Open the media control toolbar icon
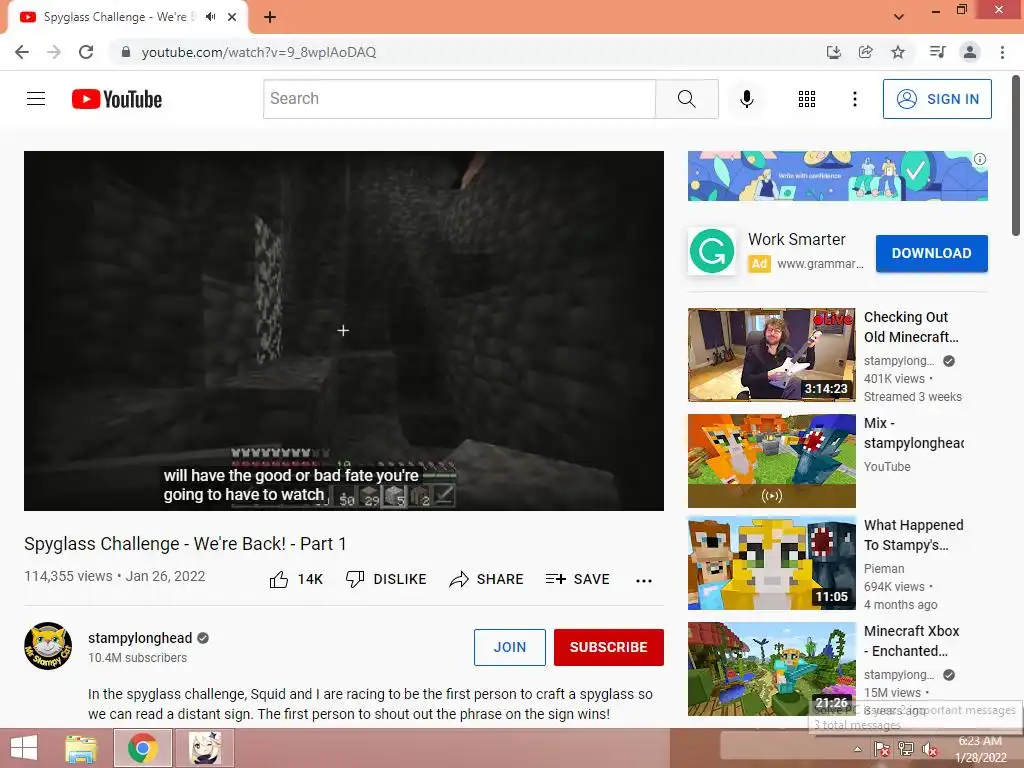1024x768 pixels. (937, 52)
